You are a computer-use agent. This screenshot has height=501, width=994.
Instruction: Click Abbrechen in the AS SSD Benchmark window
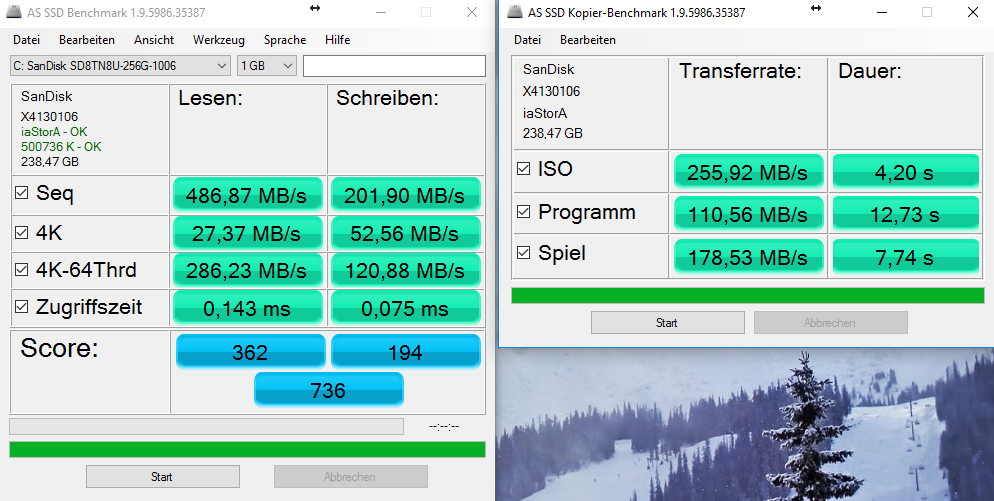point(351,477)
